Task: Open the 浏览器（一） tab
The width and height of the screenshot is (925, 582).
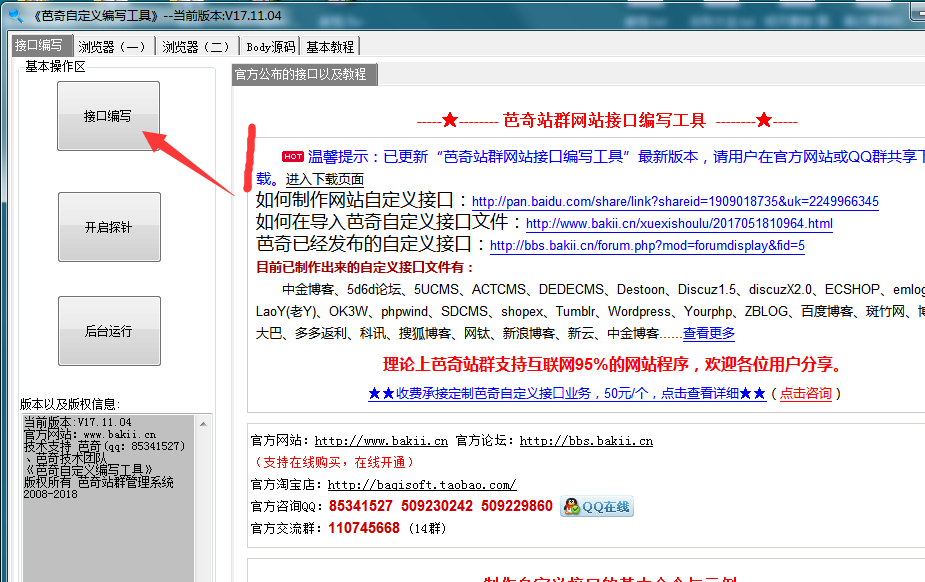Action: tap(112, 47)
